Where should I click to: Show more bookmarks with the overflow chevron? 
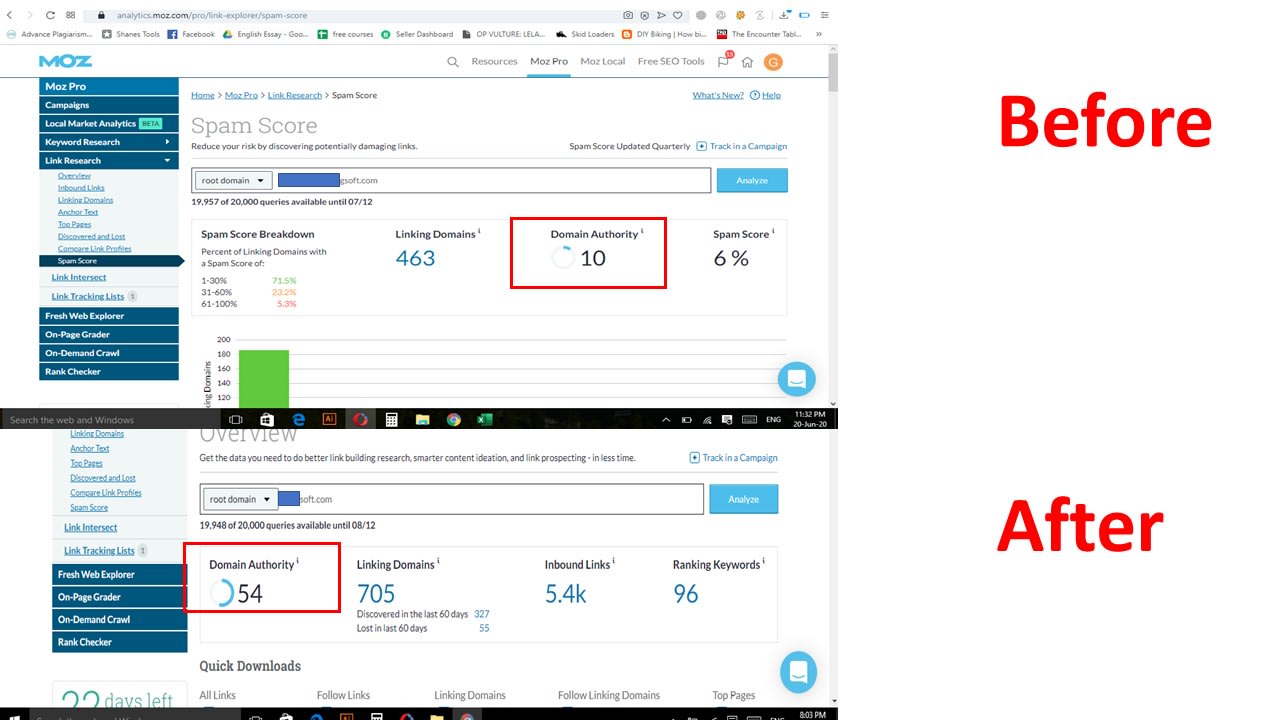click(819, 34)
